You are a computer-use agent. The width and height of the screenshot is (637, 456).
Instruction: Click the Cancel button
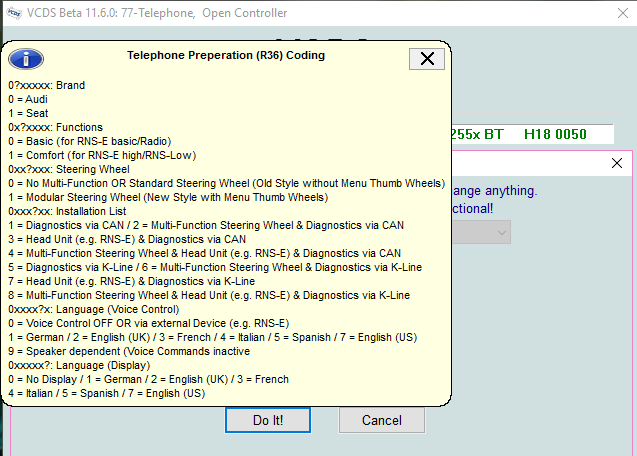click(x=382, y=420)
